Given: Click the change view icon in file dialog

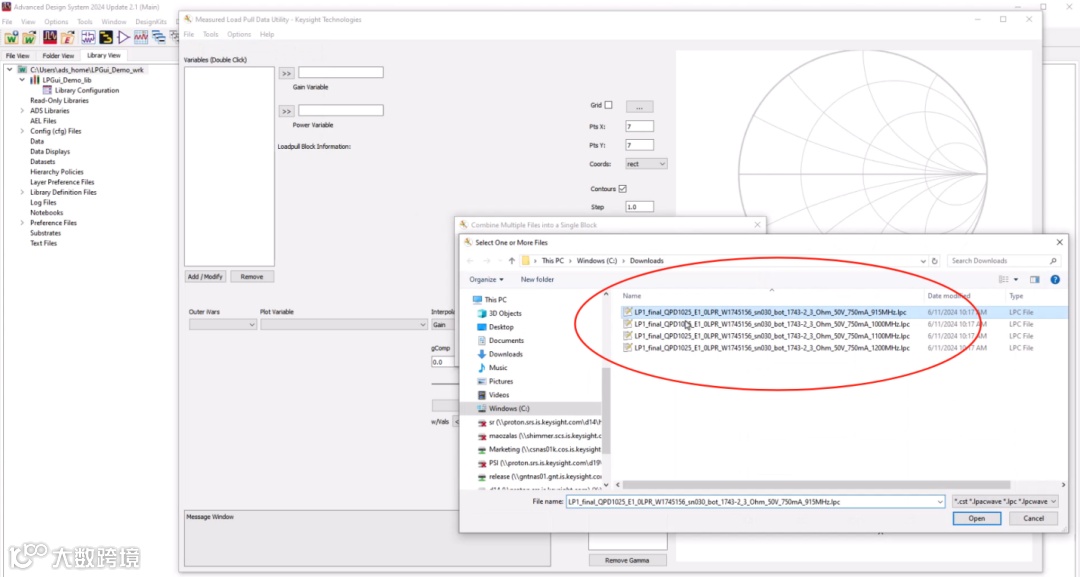Looking at the screenshot, I should point(1004,280).
